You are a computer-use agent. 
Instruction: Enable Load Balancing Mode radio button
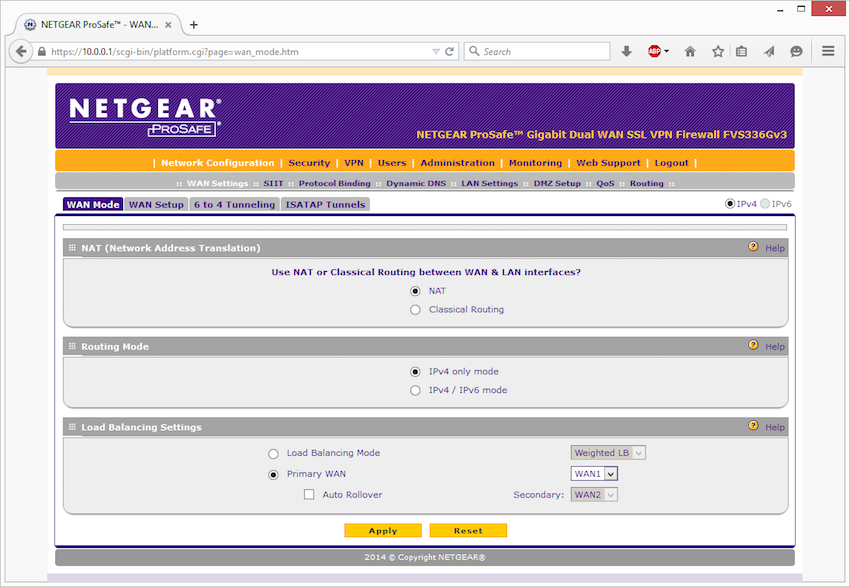tap(273, 454)
